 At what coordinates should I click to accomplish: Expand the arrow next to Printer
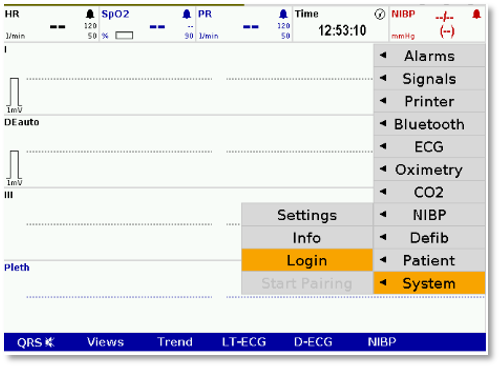[383, 100]
